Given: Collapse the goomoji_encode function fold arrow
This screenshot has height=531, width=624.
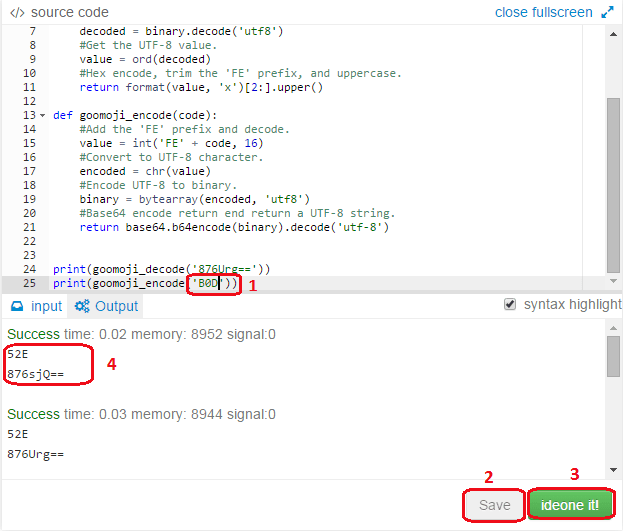Looking at the screenshot, I should coord(43,115).
